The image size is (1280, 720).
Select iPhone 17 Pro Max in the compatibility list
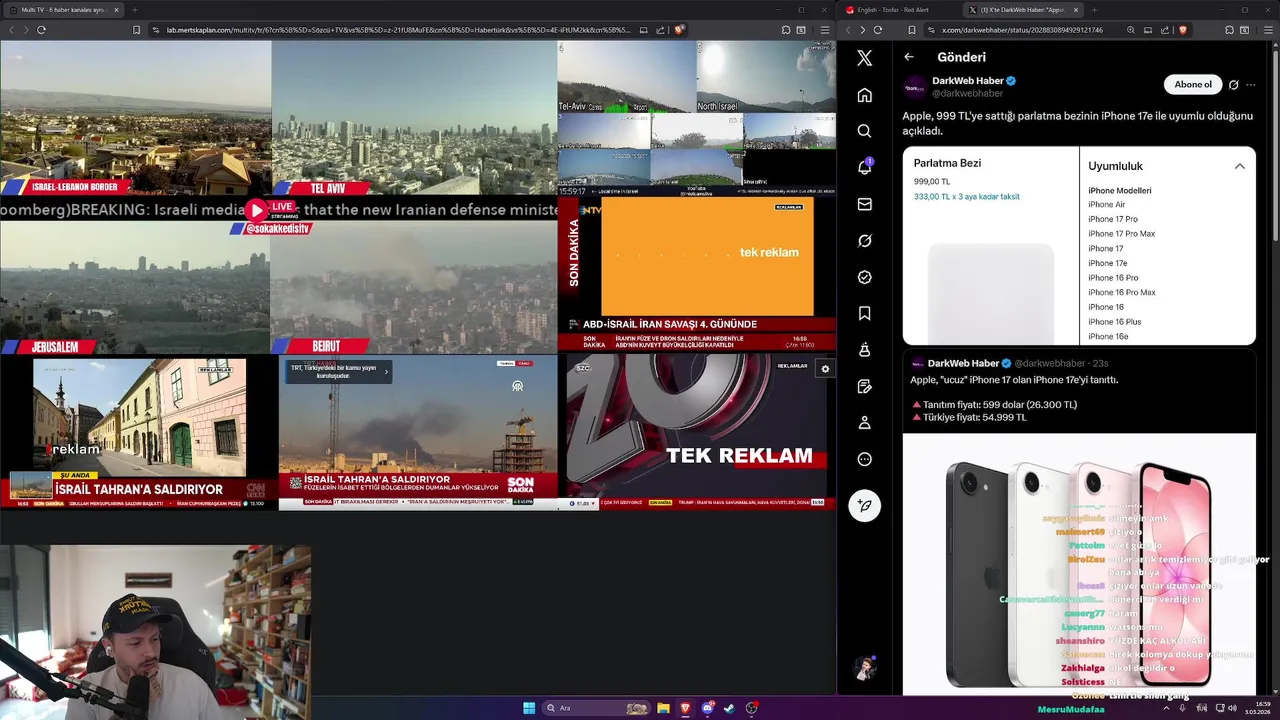pyautogui.click(x=1121, y=234)
